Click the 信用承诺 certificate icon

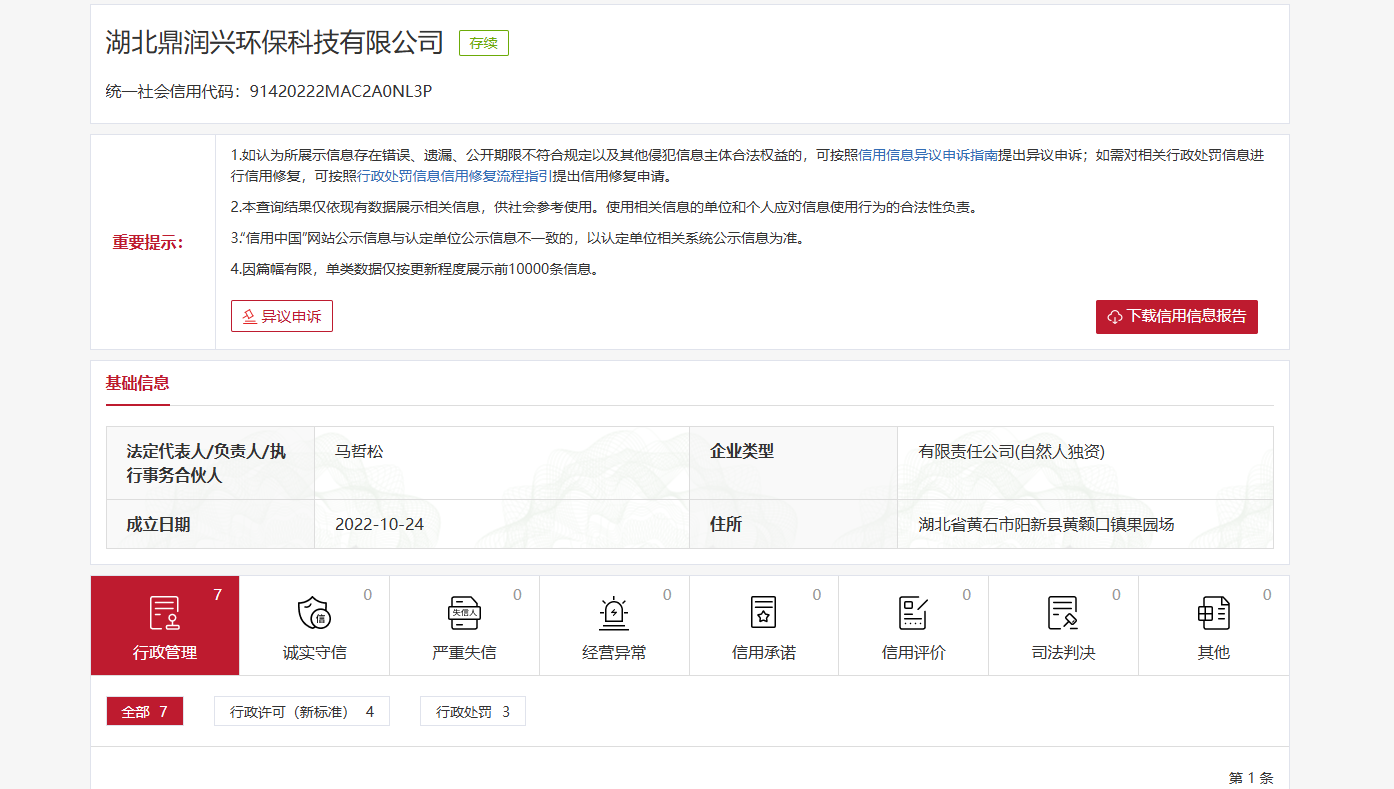coord(763,612)
